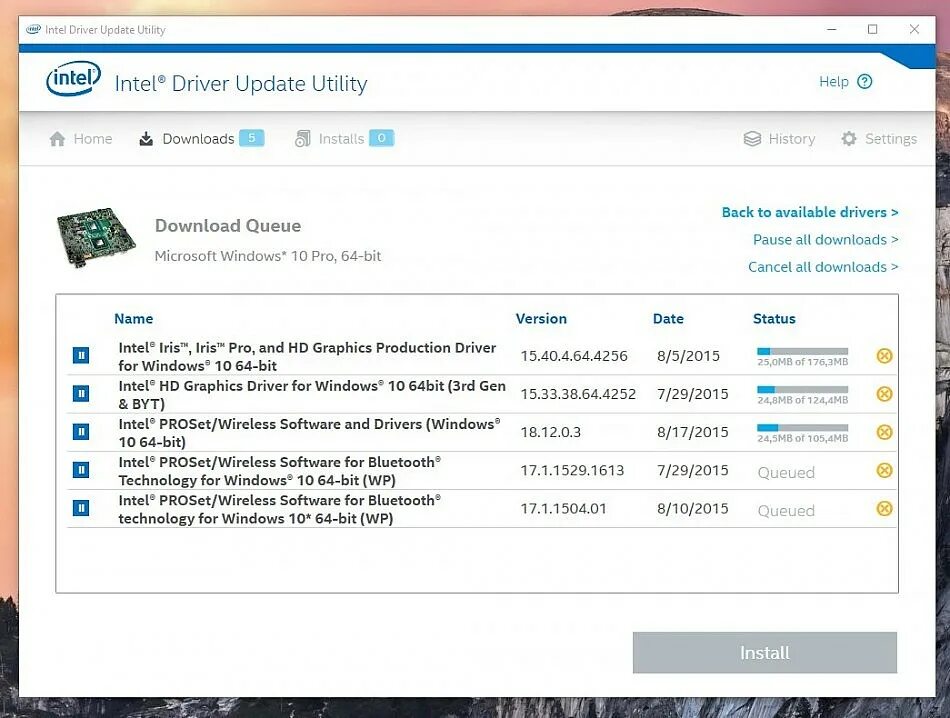Open the History tab

tap(779, 139)
